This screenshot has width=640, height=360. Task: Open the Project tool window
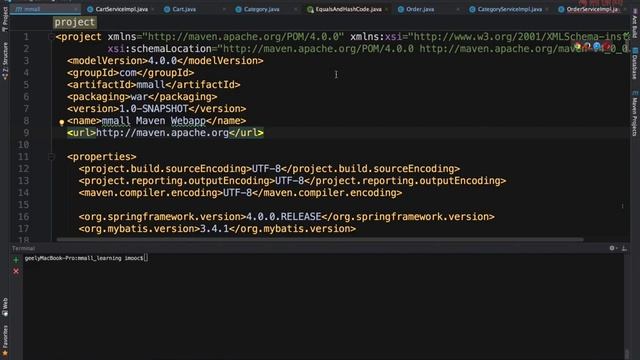point(4,18)
